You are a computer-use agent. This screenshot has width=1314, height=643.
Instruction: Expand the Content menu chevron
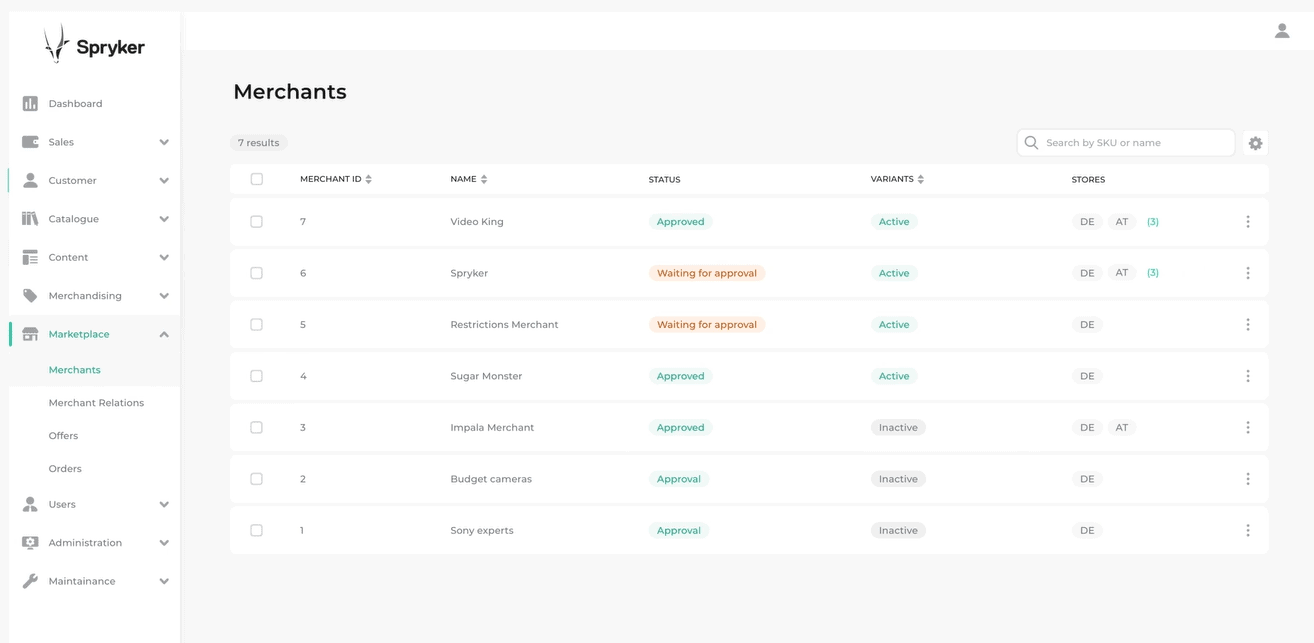(164, 257)
